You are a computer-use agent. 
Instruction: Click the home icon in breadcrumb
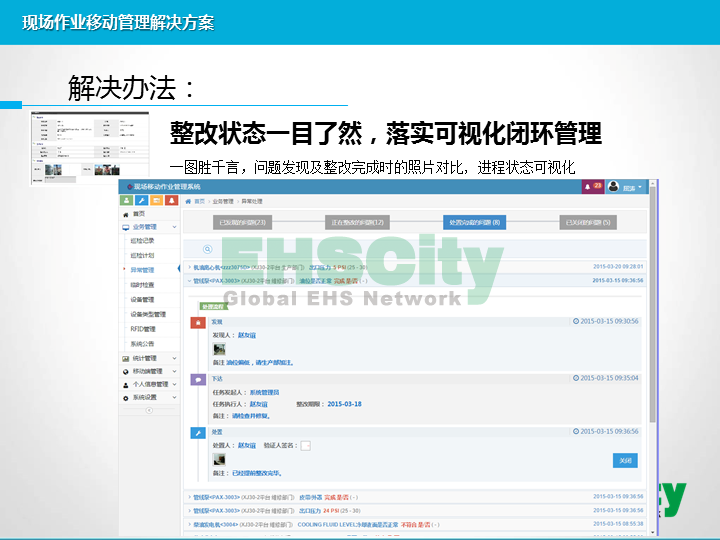(x=188, y=201)
